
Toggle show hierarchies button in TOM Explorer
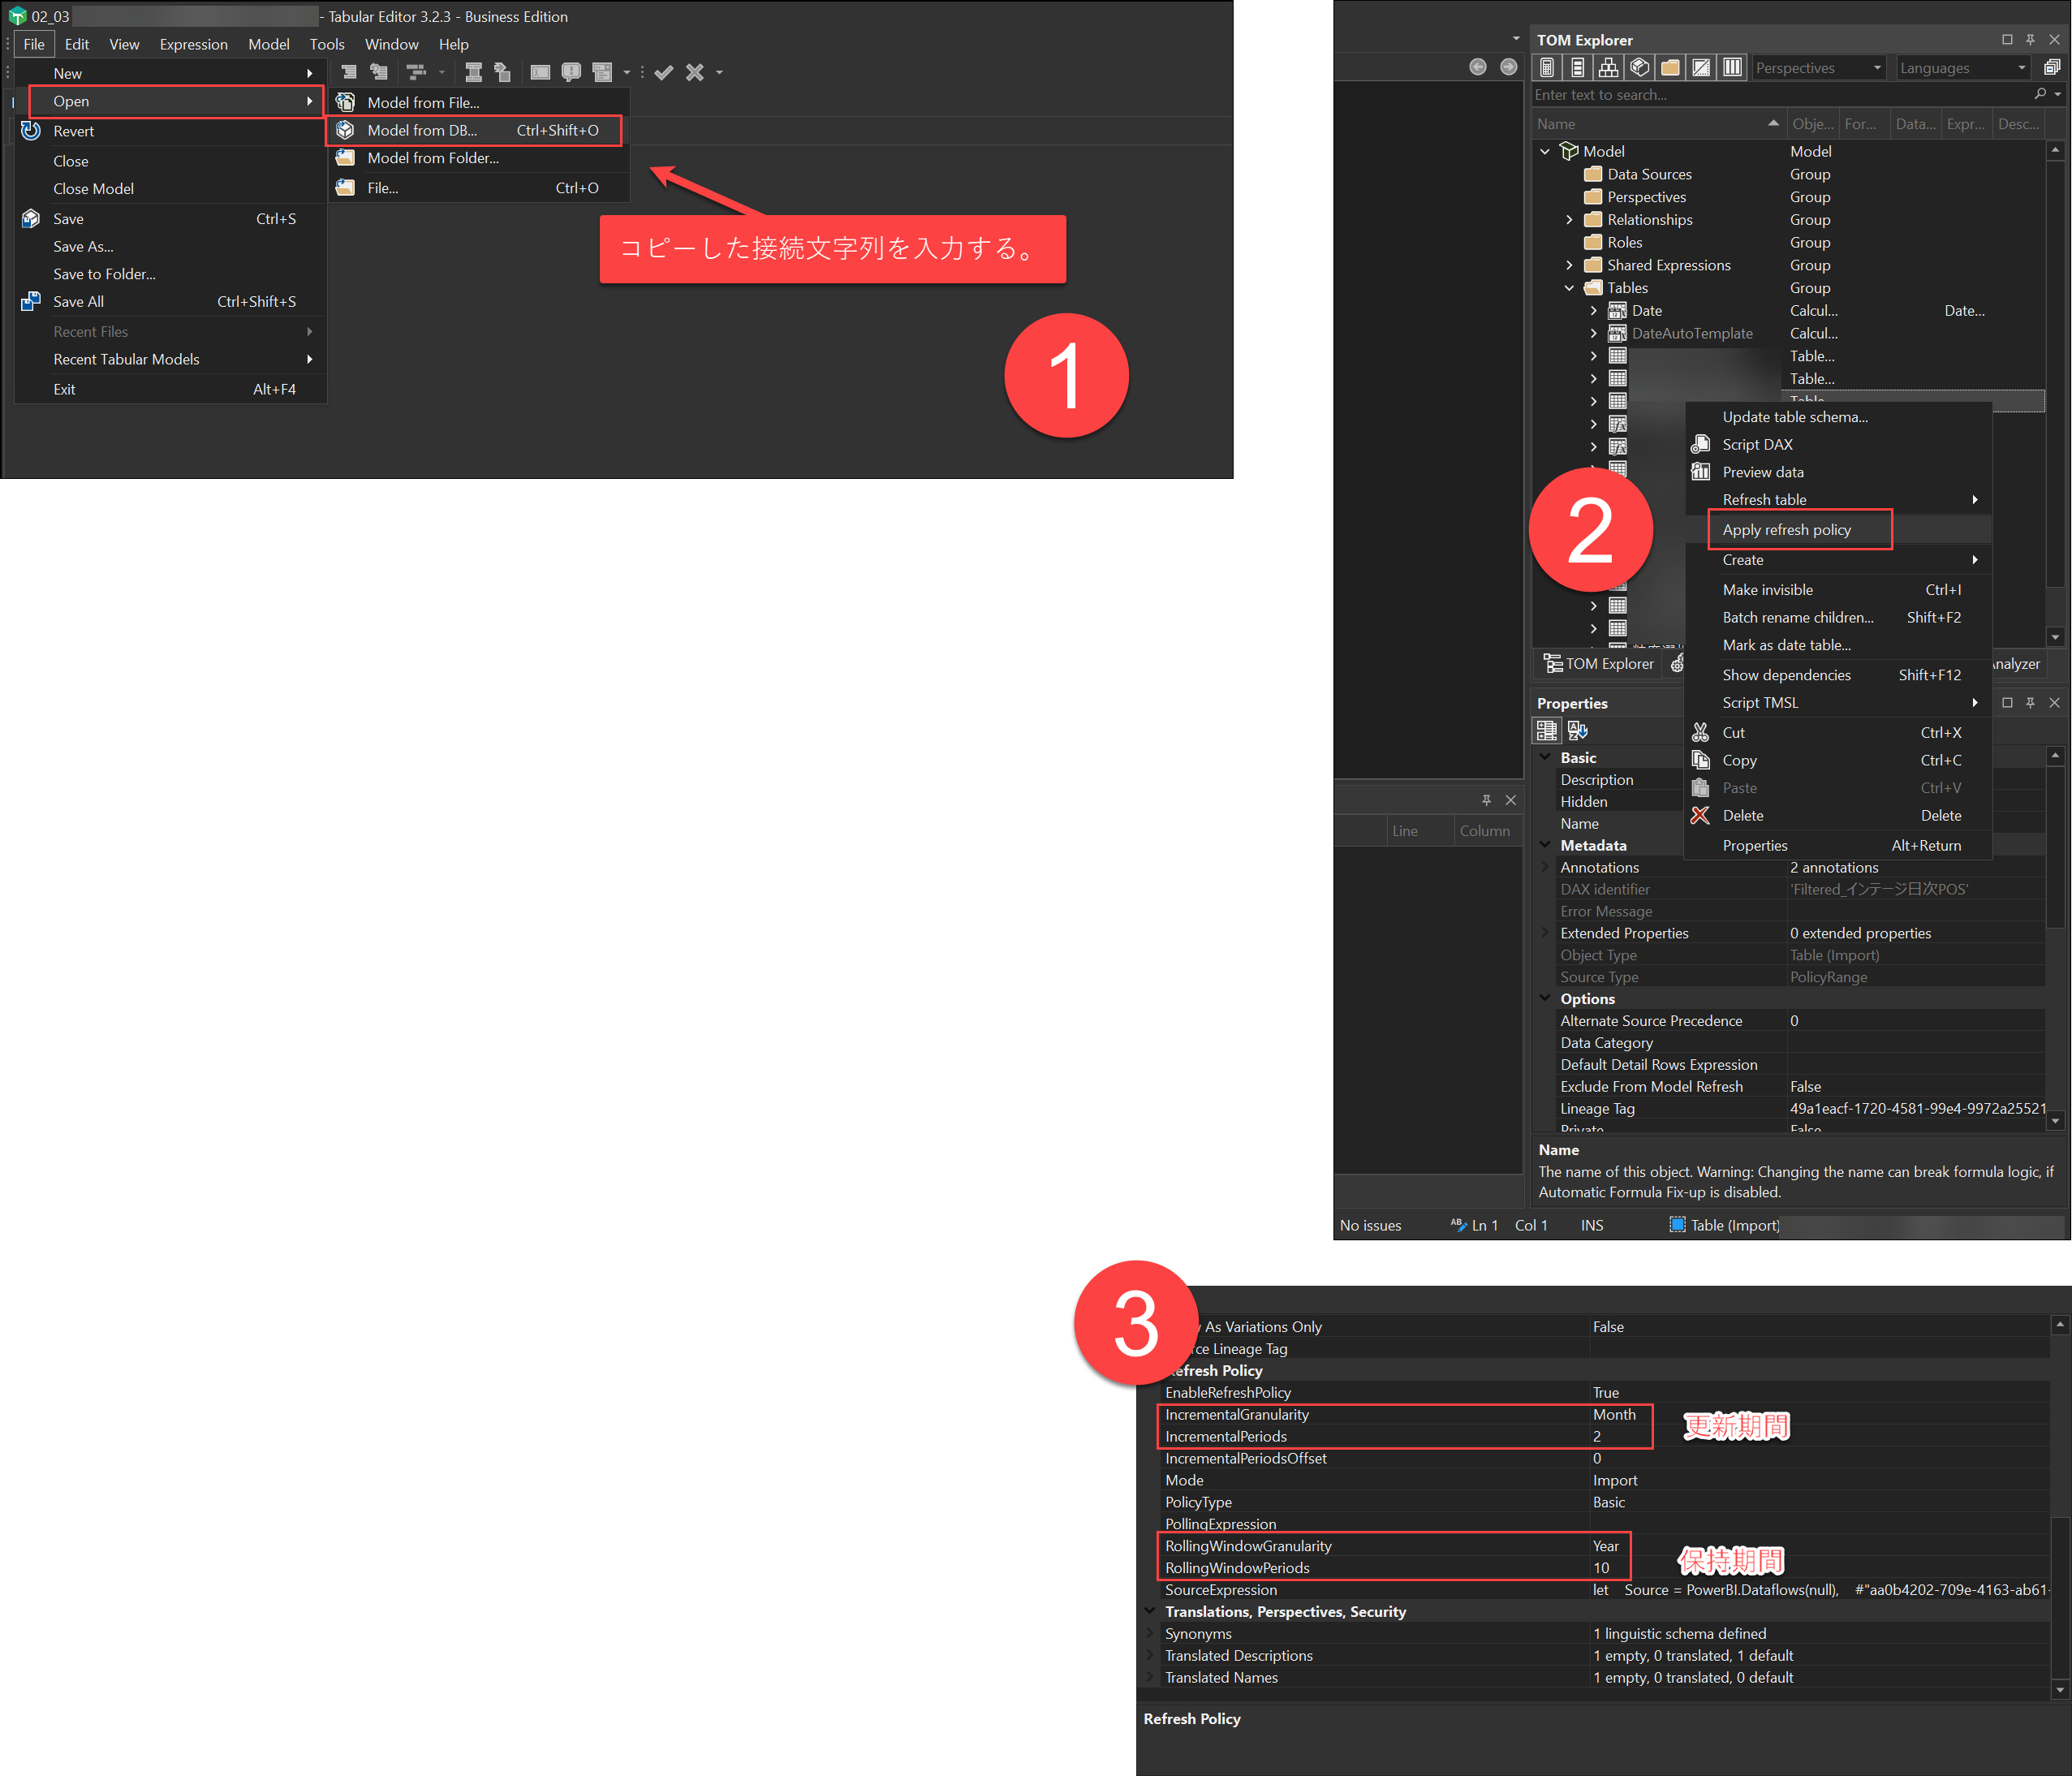[x=1608, y=68]
